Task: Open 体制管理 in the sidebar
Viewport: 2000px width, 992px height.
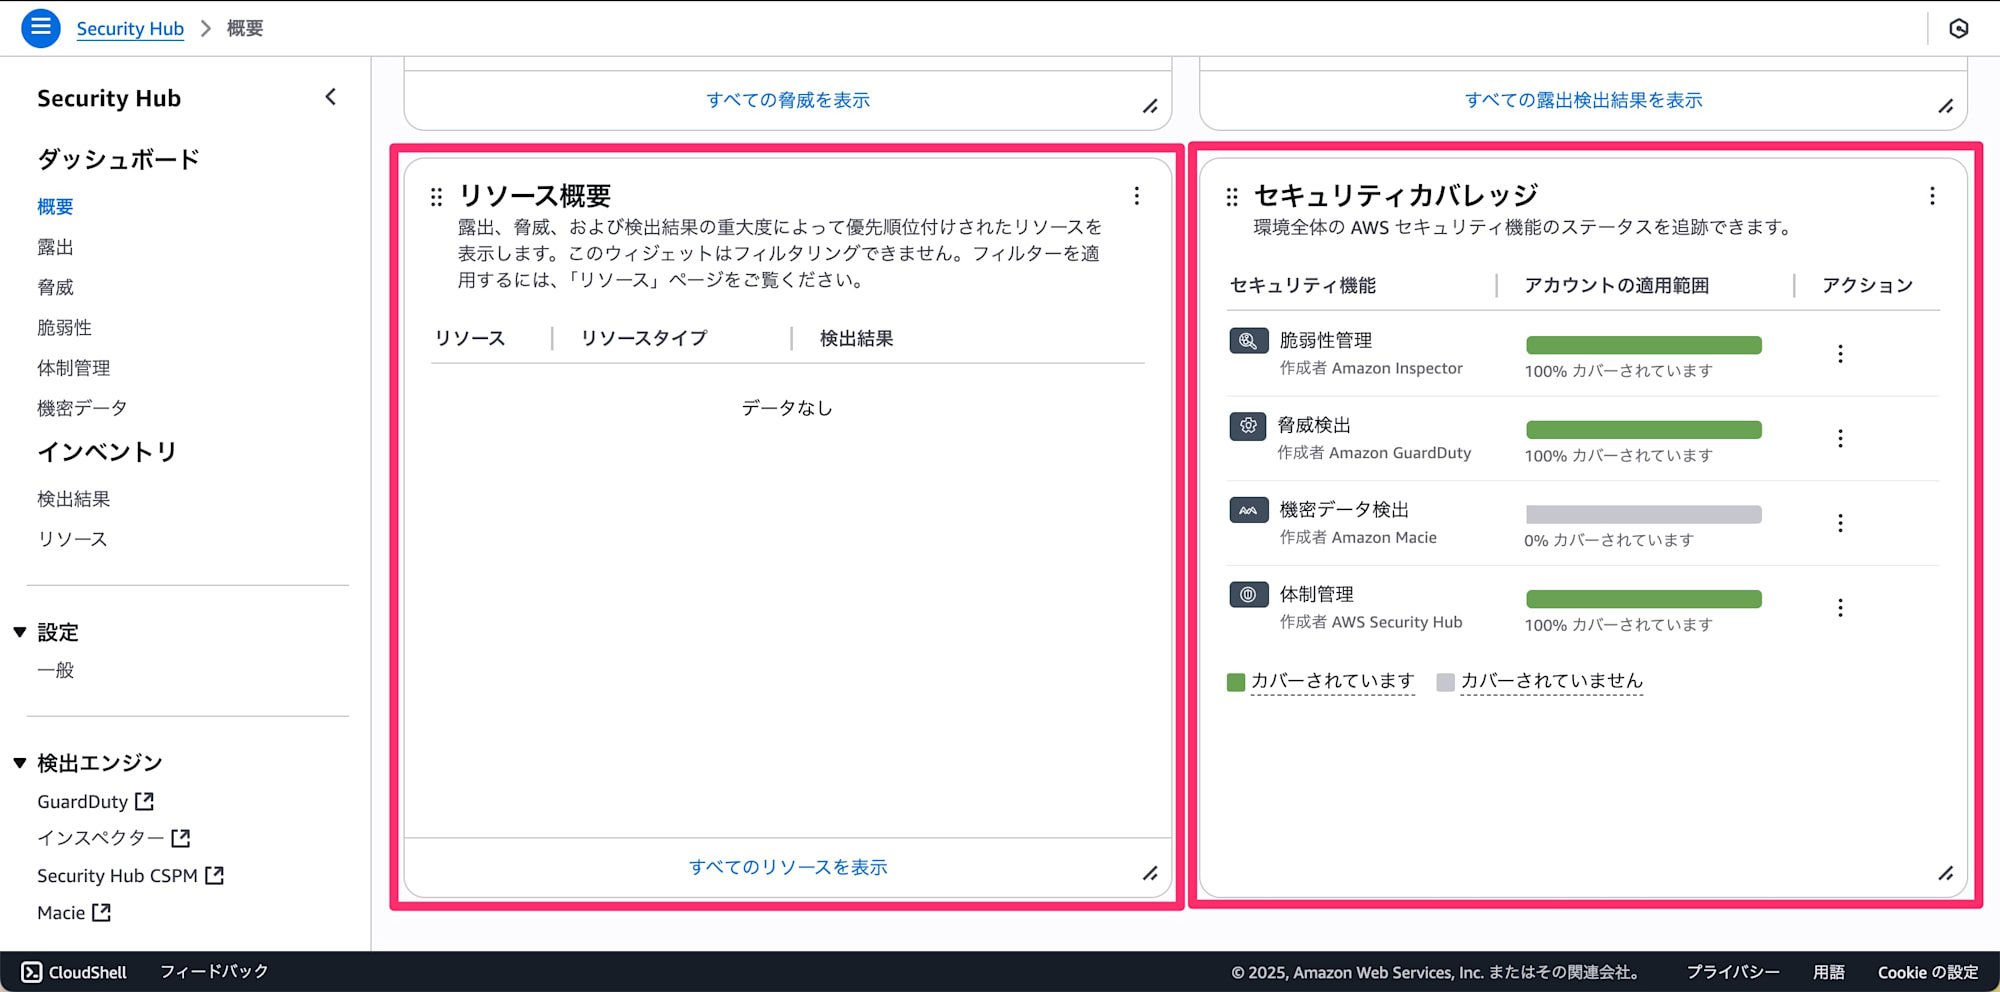Action: point(73,368)
